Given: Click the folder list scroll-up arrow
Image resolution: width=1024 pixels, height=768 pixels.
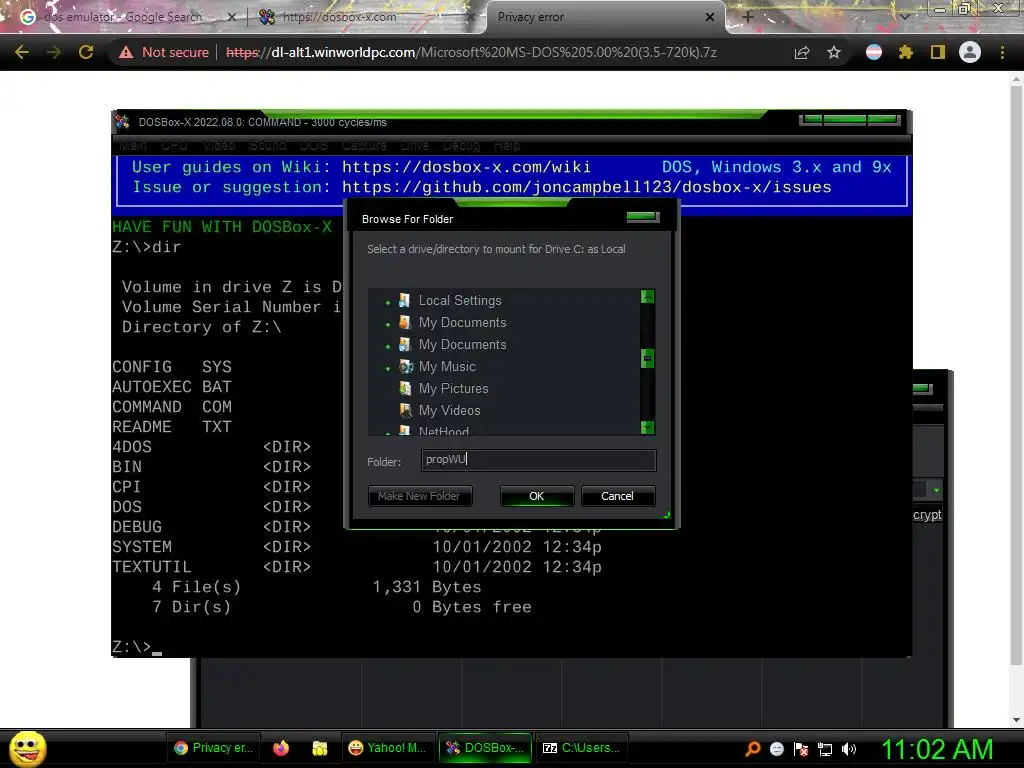Looking at the screenshot, I should point(647,296).
